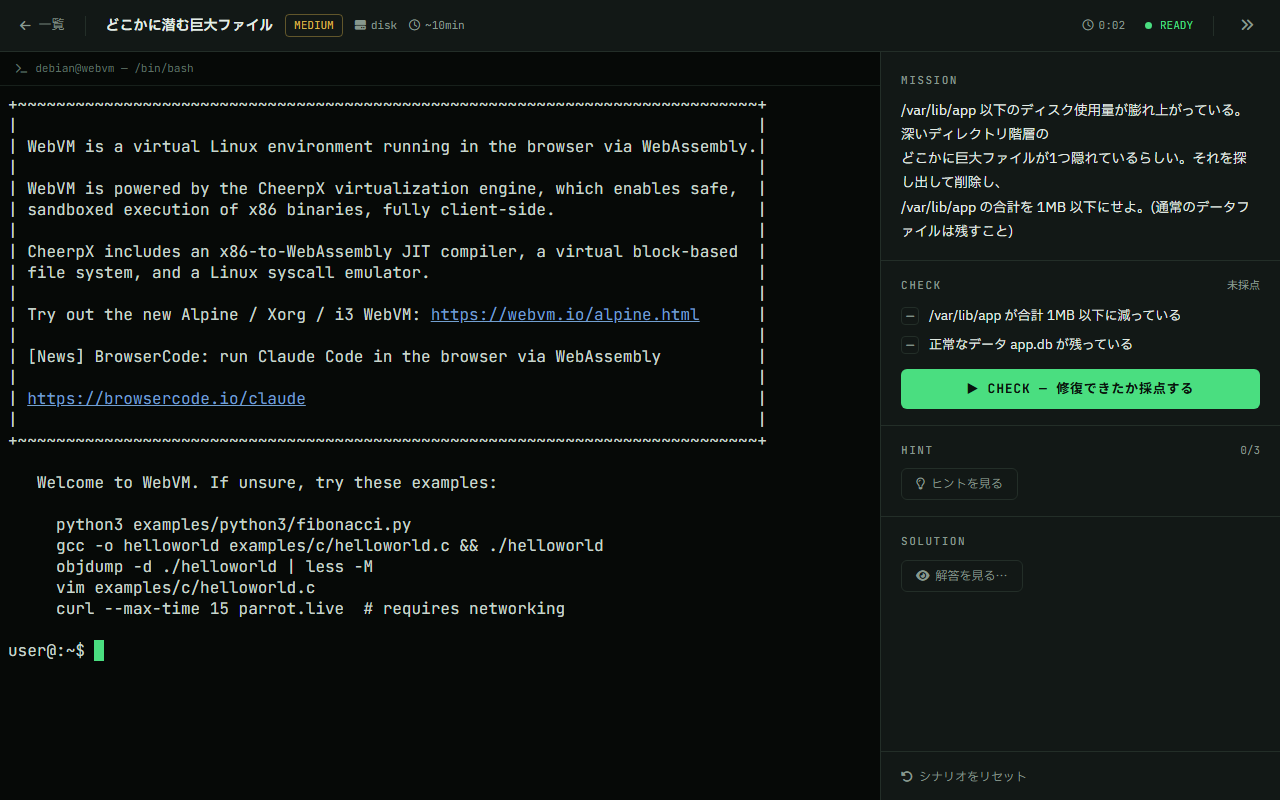Toggle check '/var/lib/app が合計 1MB 以下' box
The width and height of the screenshot is (1280, 800).
pos(910,316)
